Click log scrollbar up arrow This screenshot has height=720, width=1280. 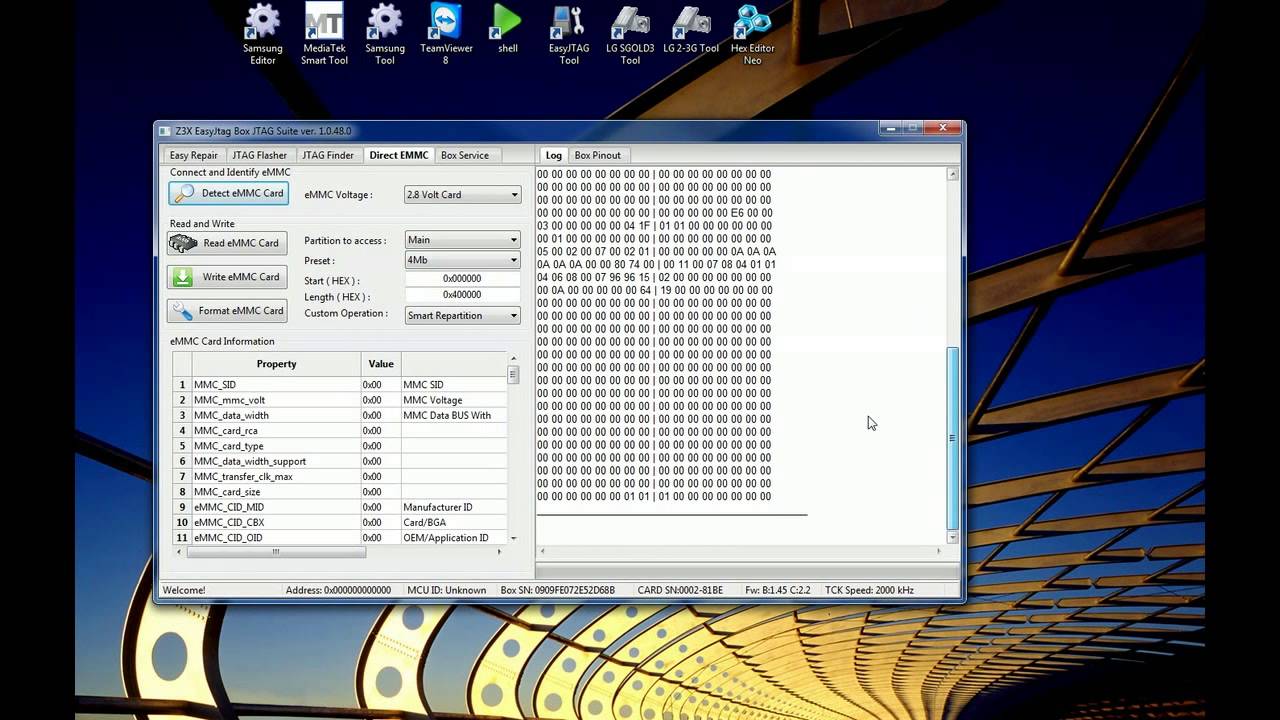(x=952, y=174)
